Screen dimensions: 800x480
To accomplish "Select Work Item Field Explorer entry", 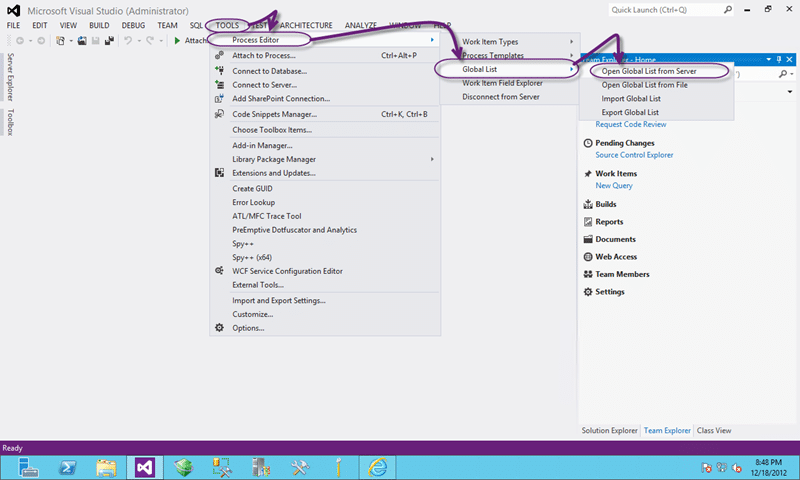I will coord(509,83).
